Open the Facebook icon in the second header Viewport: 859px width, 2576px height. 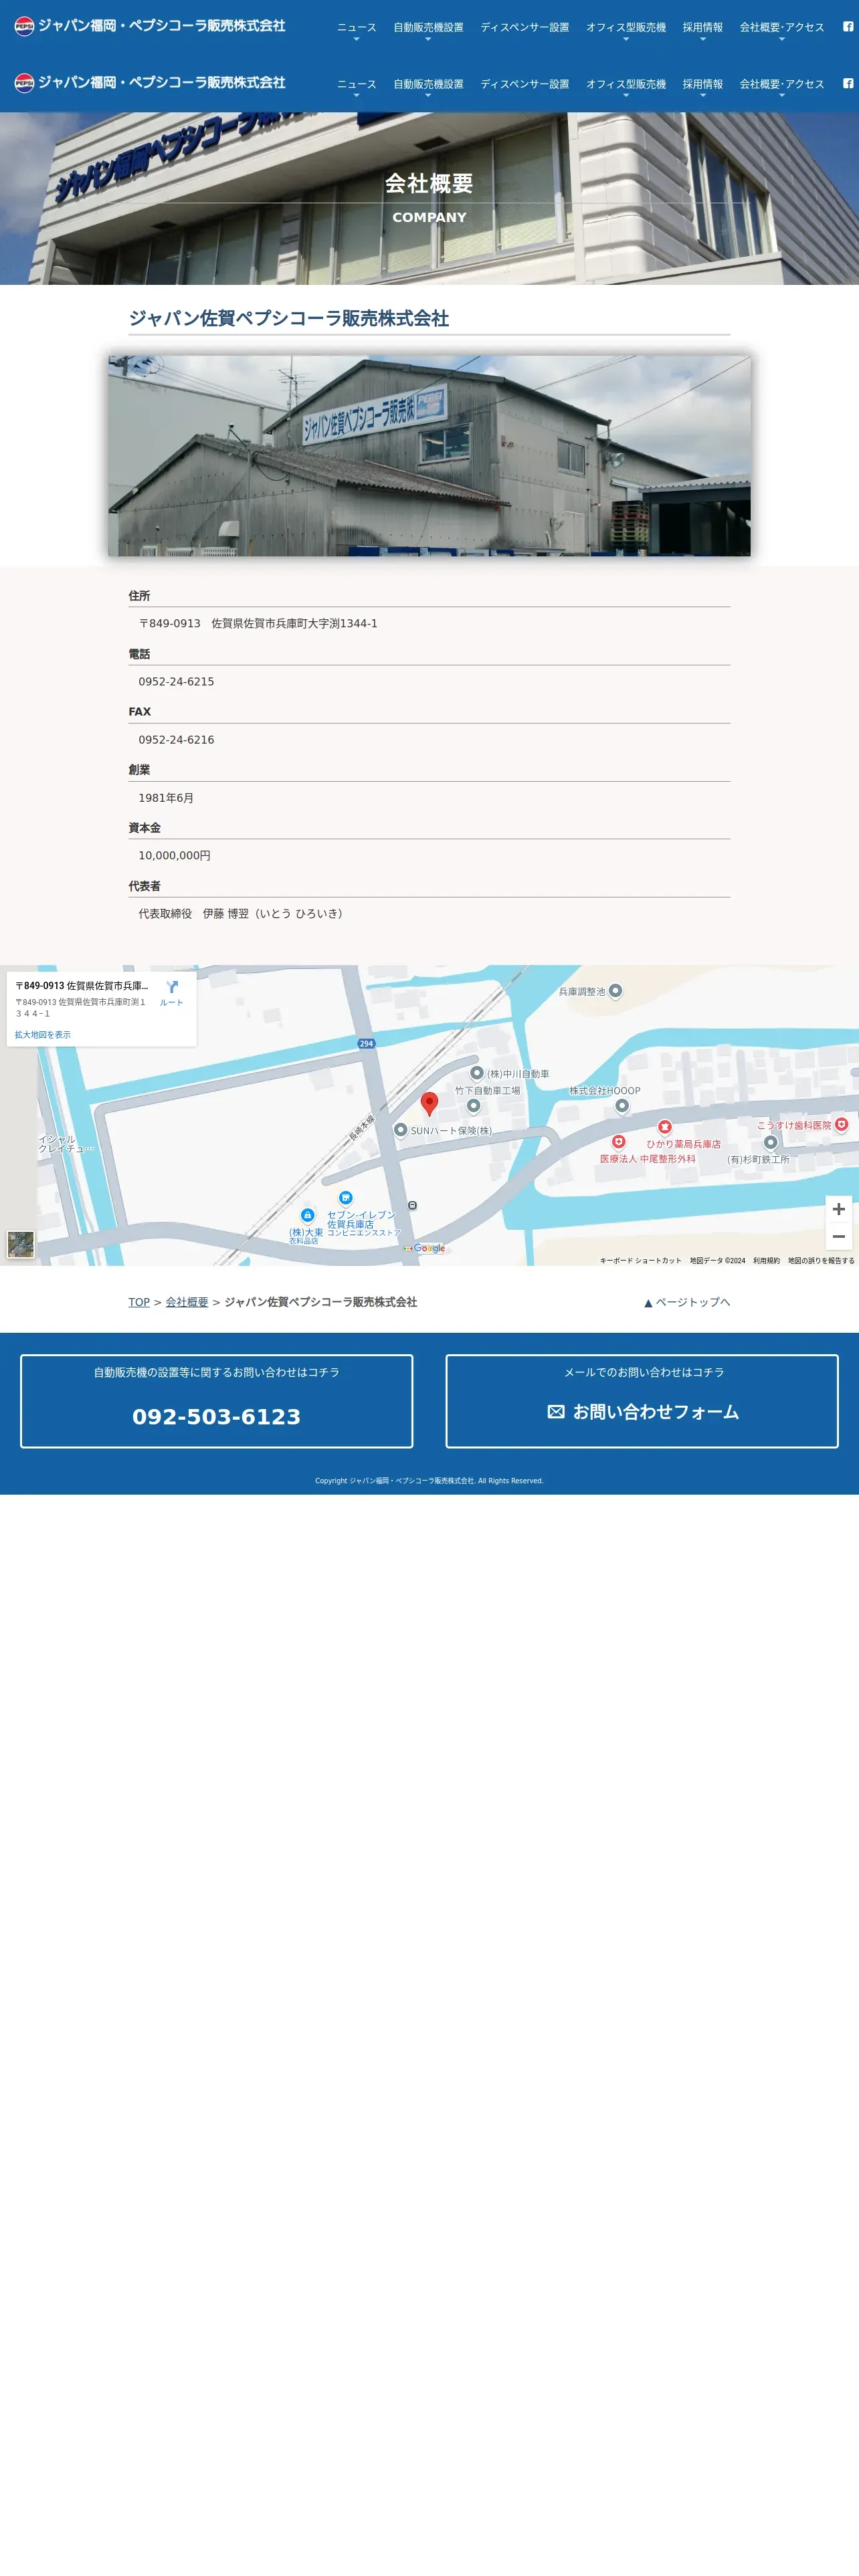point(848,84)
